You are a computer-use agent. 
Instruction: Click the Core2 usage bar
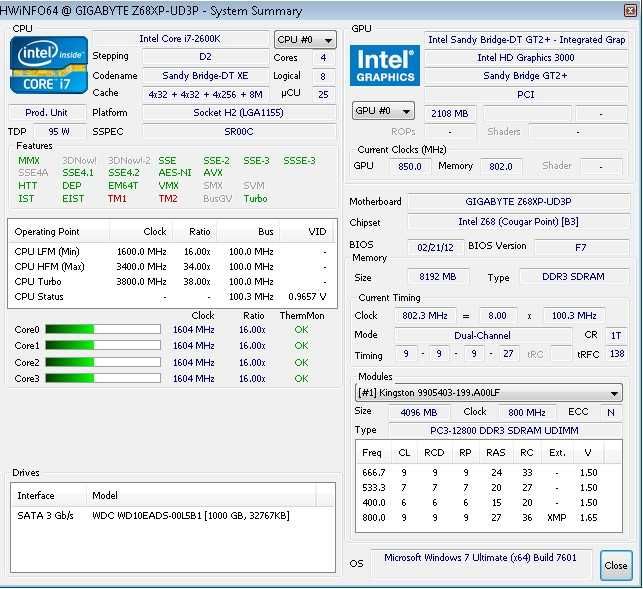(x=103, y=362)
